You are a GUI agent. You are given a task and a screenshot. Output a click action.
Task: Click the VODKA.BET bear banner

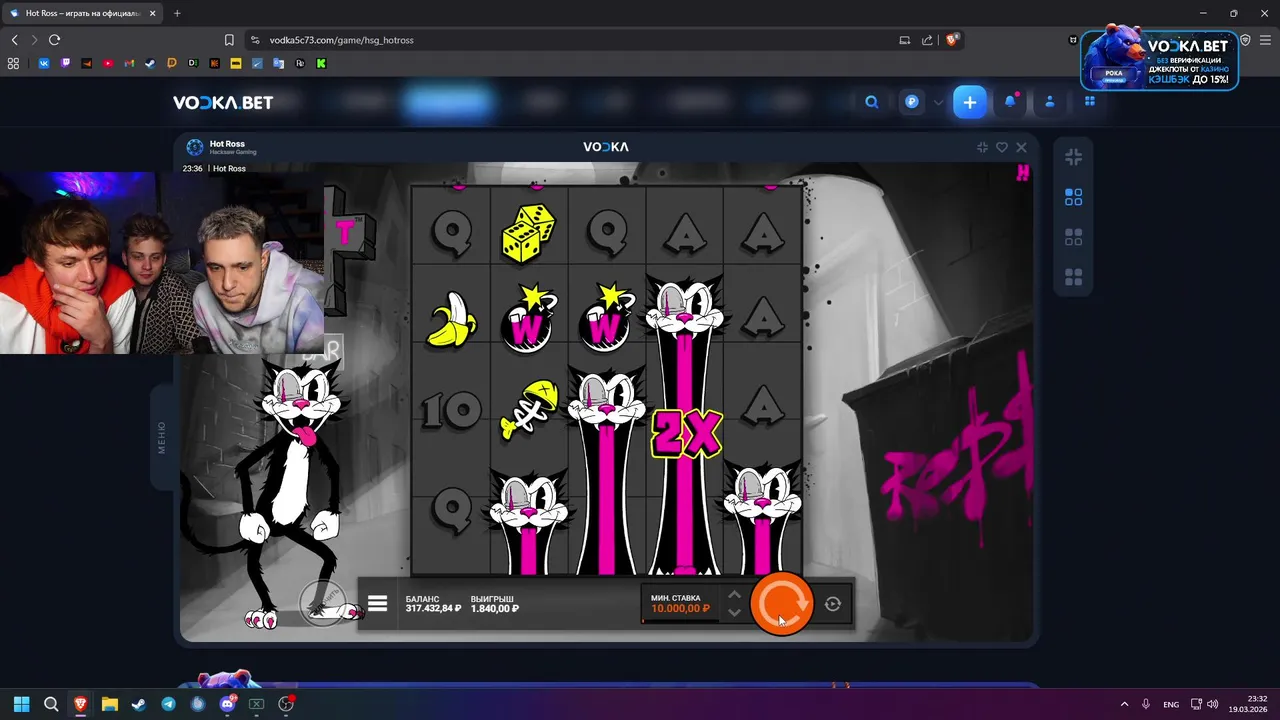[1159, 58]
